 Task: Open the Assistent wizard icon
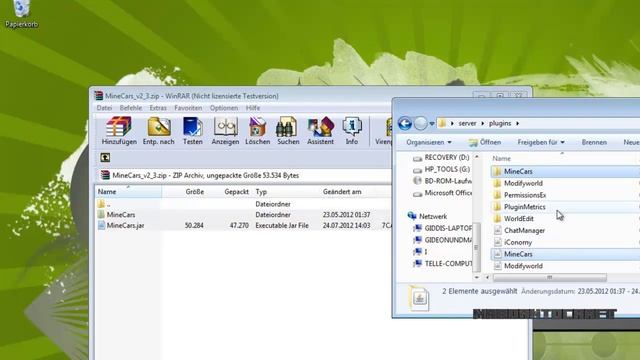320,131
